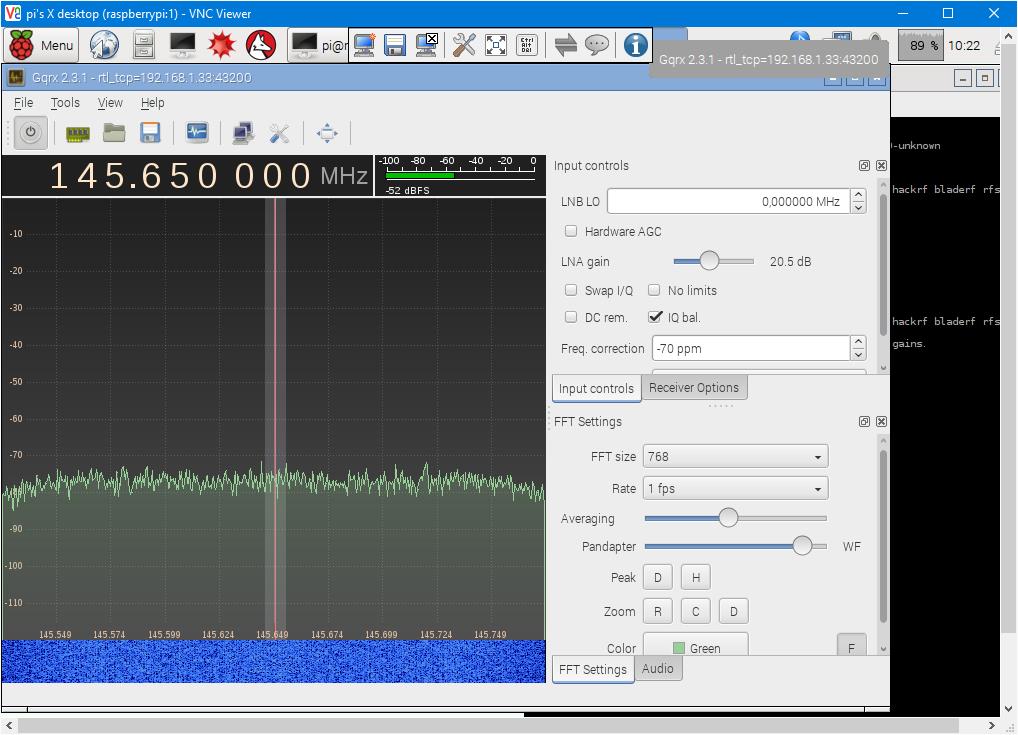Enable the Hardware AGC checkbox
Image resolution: width=1018 pixels, height=735 pixels.
pyautogui.click(x=571, y=231)
